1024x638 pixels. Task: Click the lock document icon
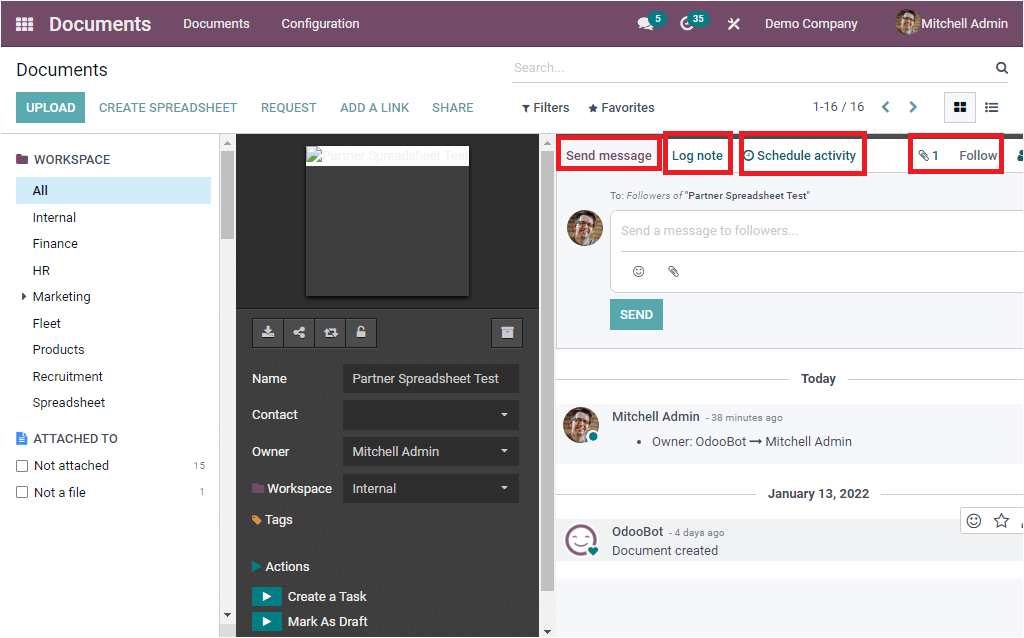click(x=360, y=333)
